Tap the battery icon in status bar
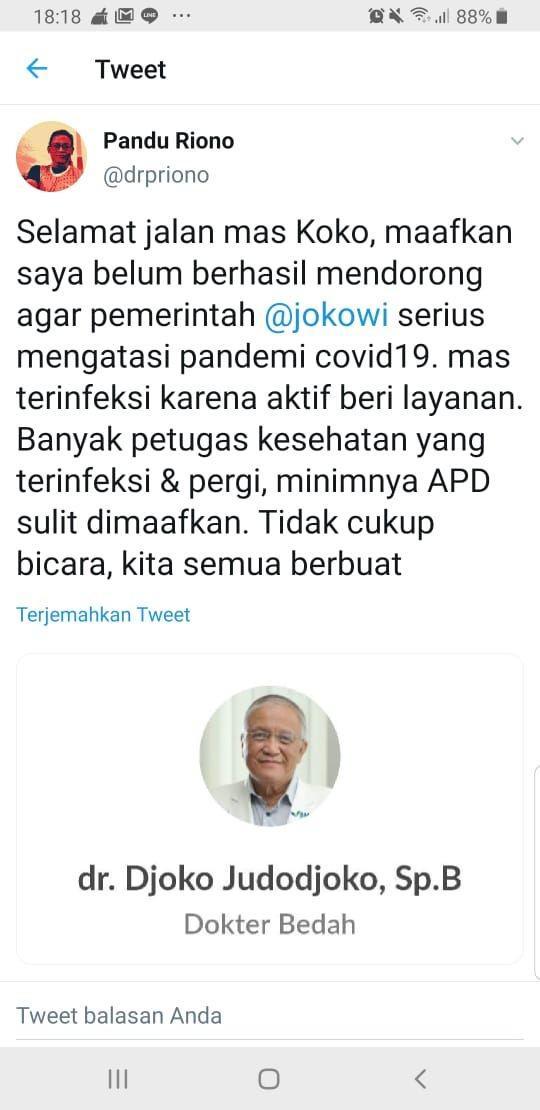 pyautogui.click(x=502, y=16)
